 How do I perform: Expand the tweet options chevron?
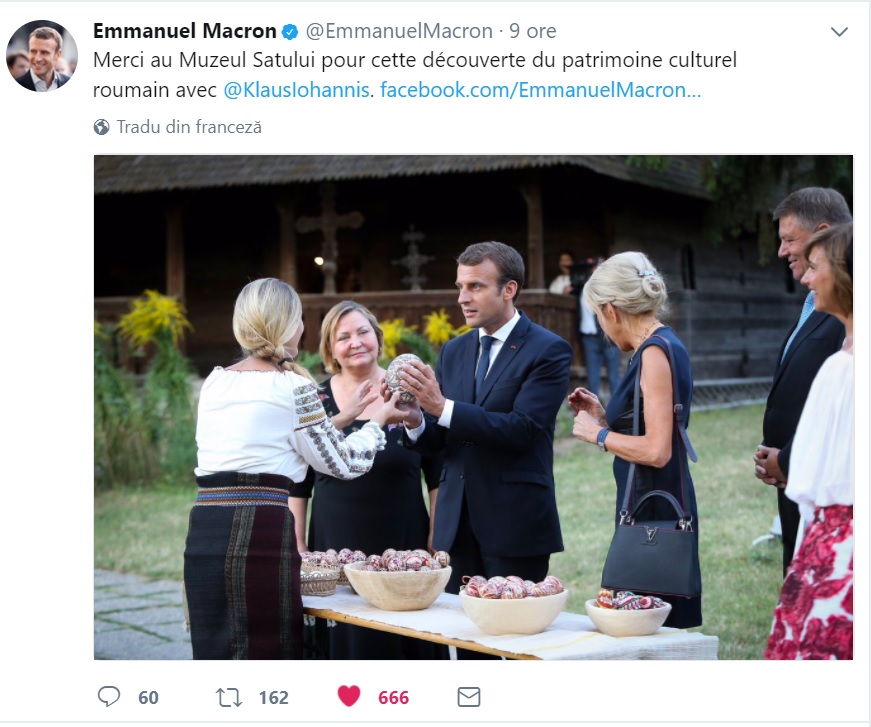(839, 32)
